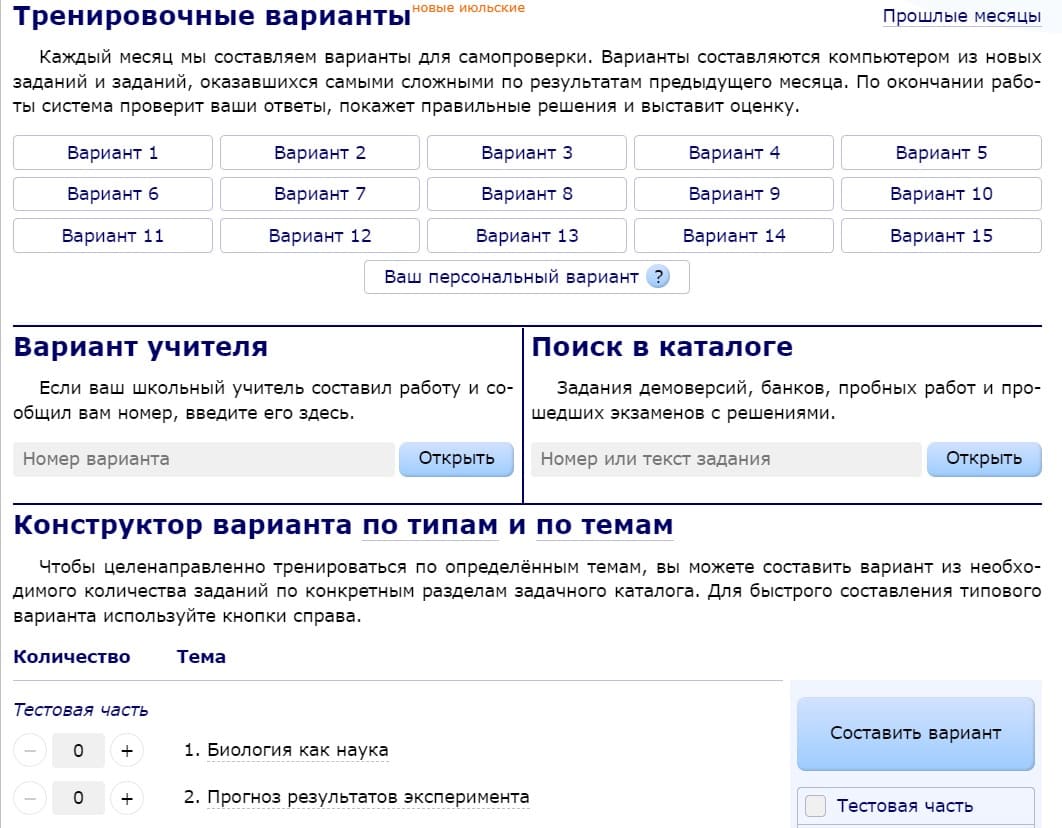Select Вариант 8 training test
Viewport: 1062px width, 828px height.
click(527, 194)
